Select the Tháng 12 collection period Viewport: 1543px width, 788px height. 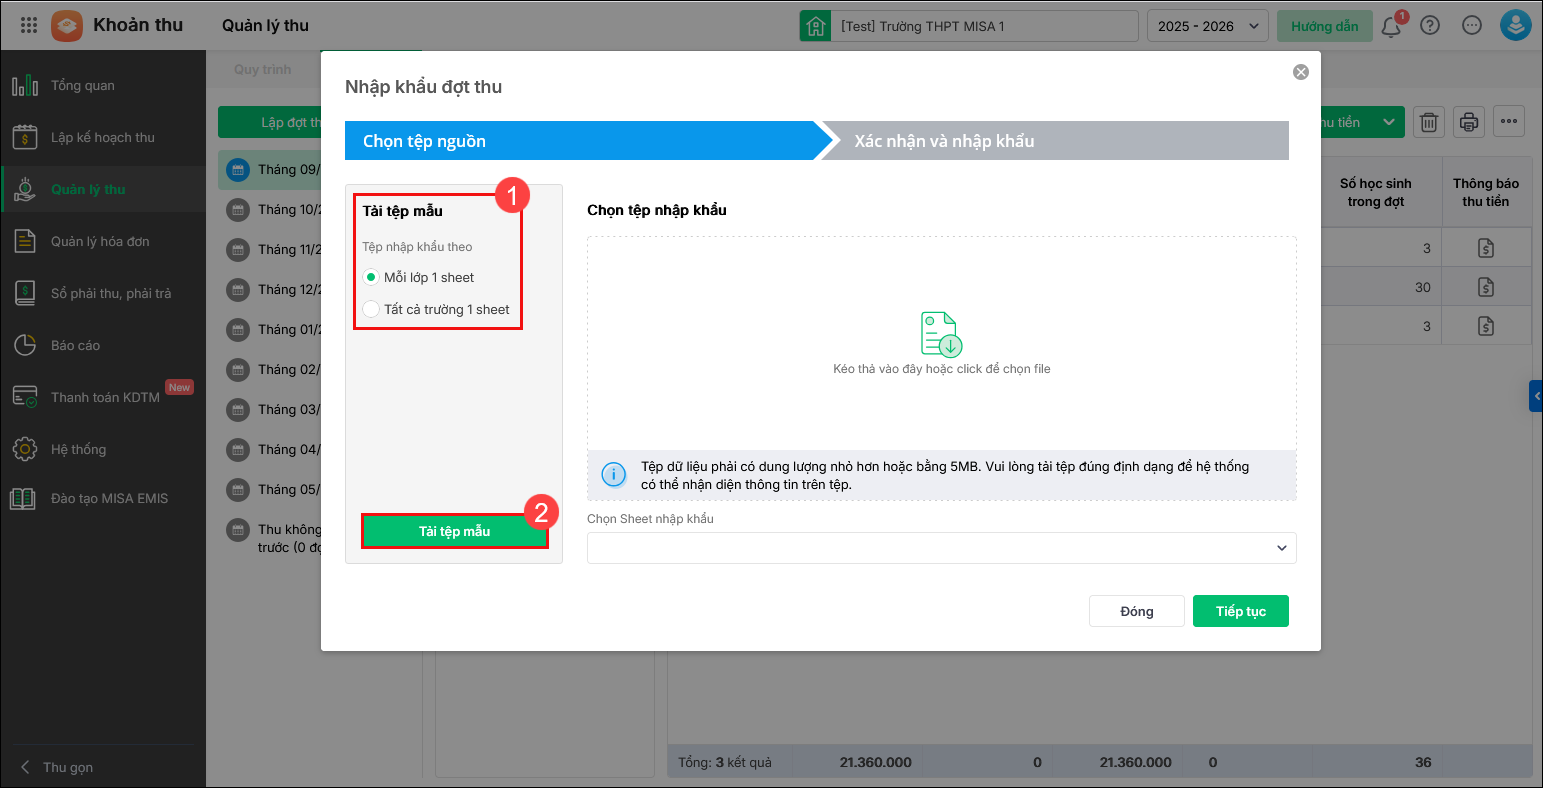(270, 289)
